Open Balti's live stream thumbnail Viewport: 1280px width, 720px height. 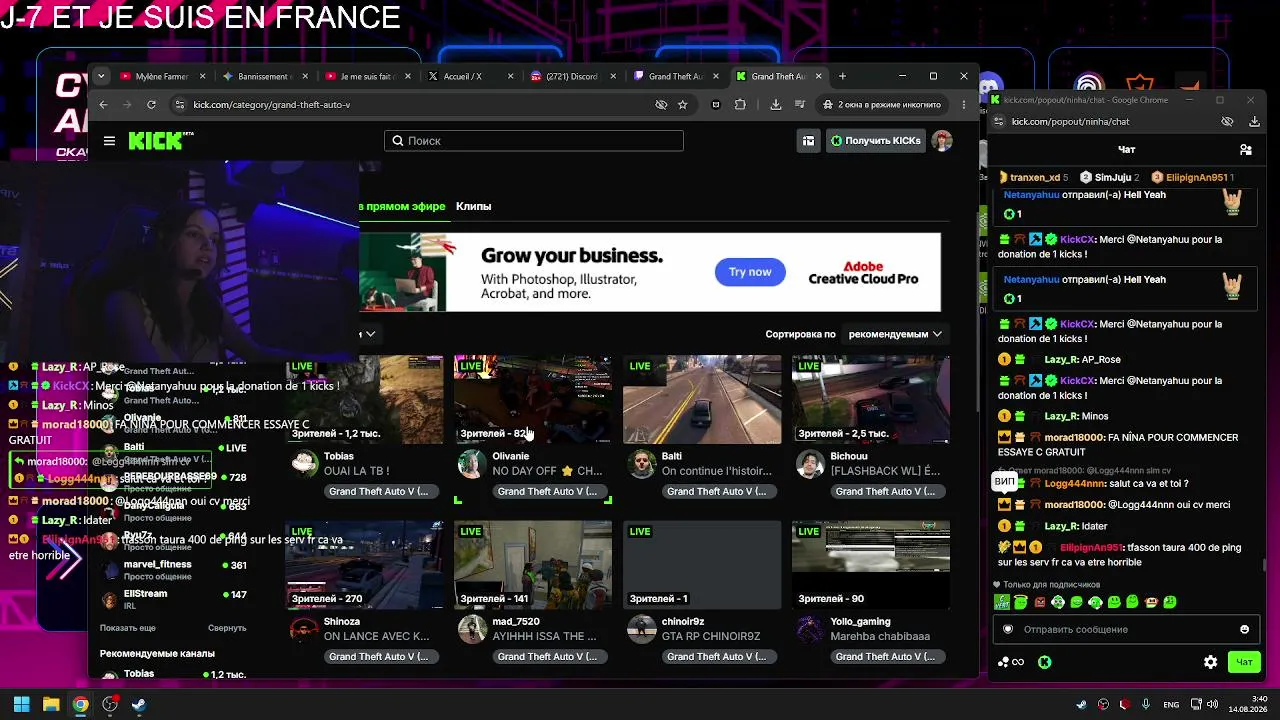(702, 400)
